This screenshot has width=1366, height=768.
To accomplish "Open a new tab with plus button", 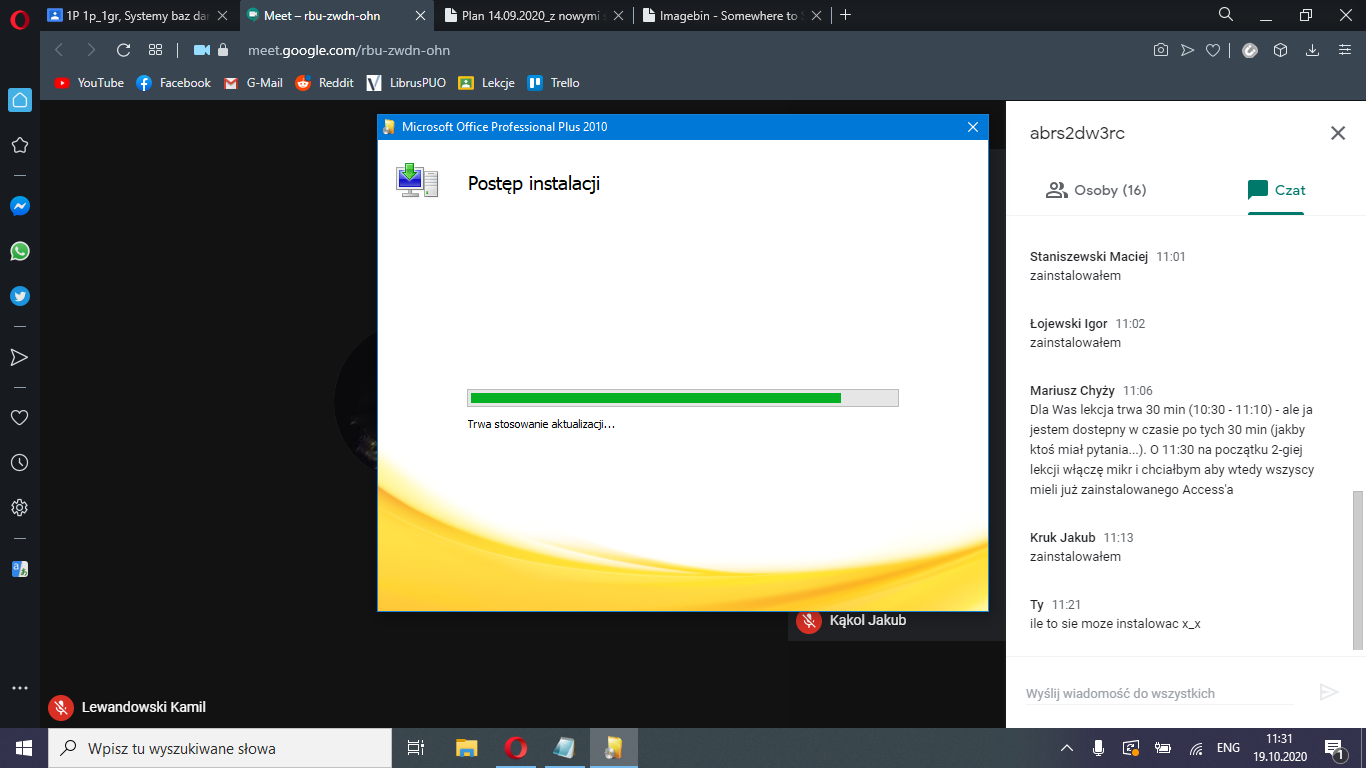I will coord(846,14).
